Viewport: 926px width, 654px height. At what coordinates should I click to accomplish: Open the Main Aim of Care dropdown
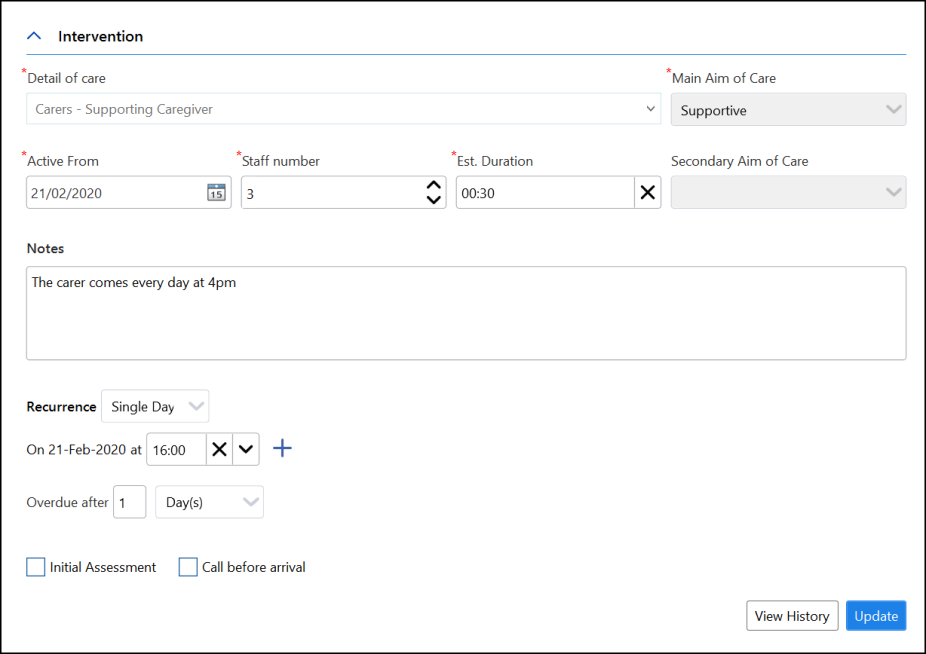pos(893,110)
